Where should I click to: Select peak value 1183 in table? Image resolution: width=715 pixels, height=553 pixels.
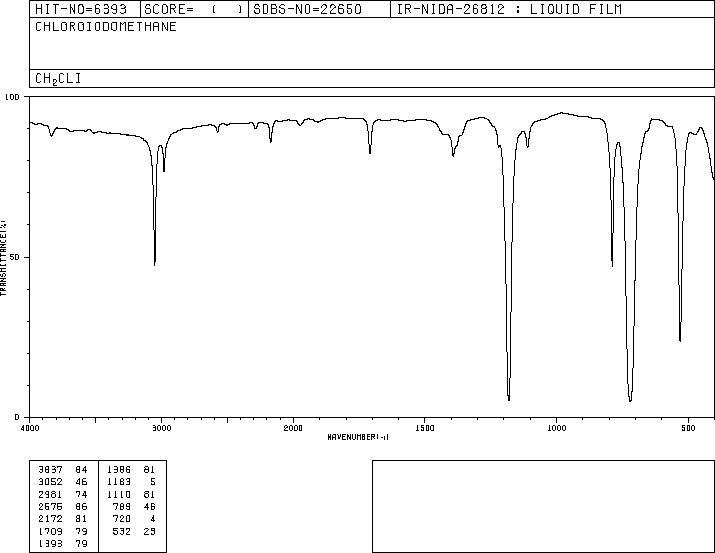[x=119, y=482]
